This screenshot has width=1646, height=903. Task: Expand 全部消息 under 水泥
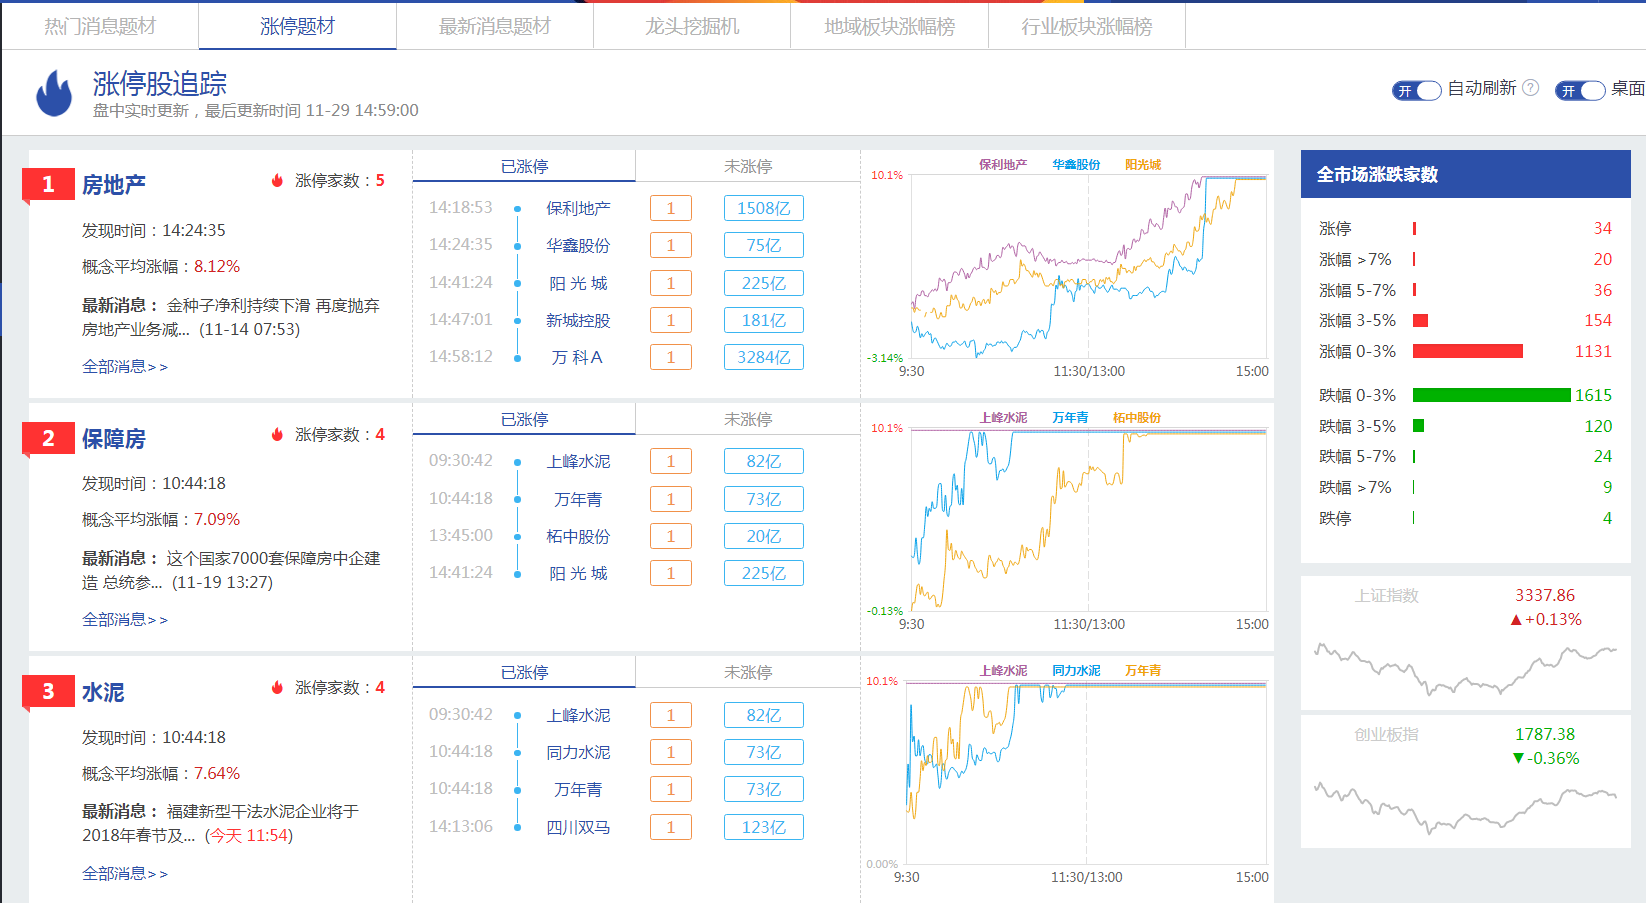[124, 874]
